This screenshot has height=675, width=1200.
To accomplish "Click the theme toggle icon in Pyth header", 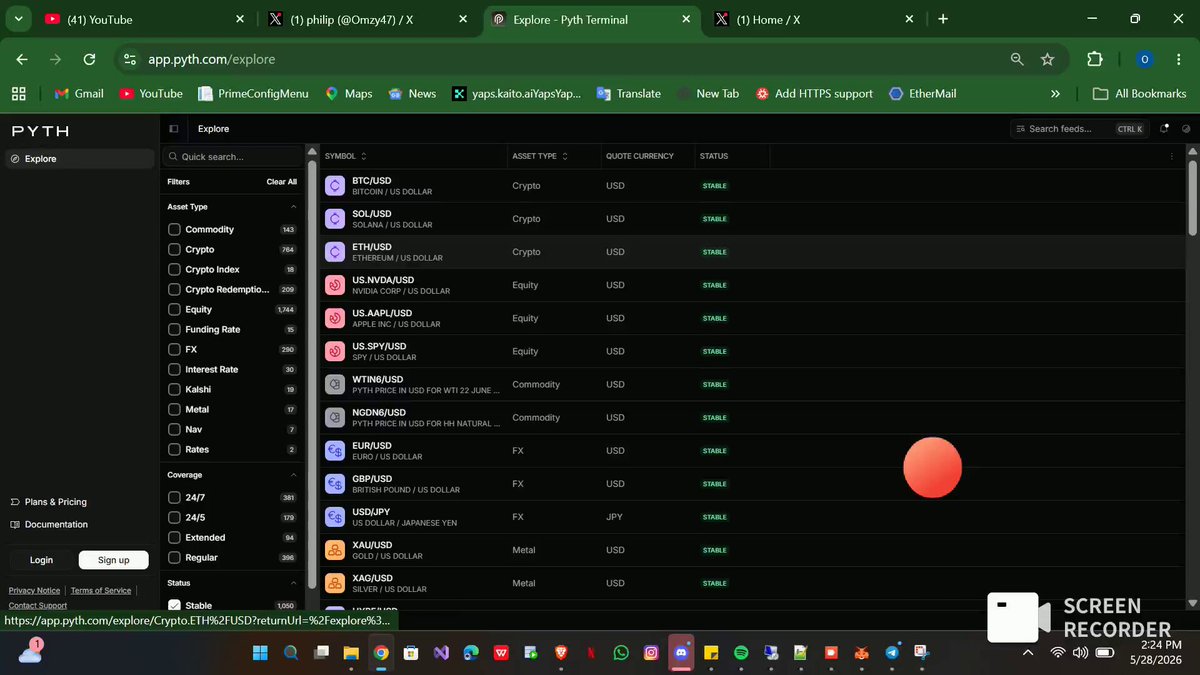I will click(1186, 128).
